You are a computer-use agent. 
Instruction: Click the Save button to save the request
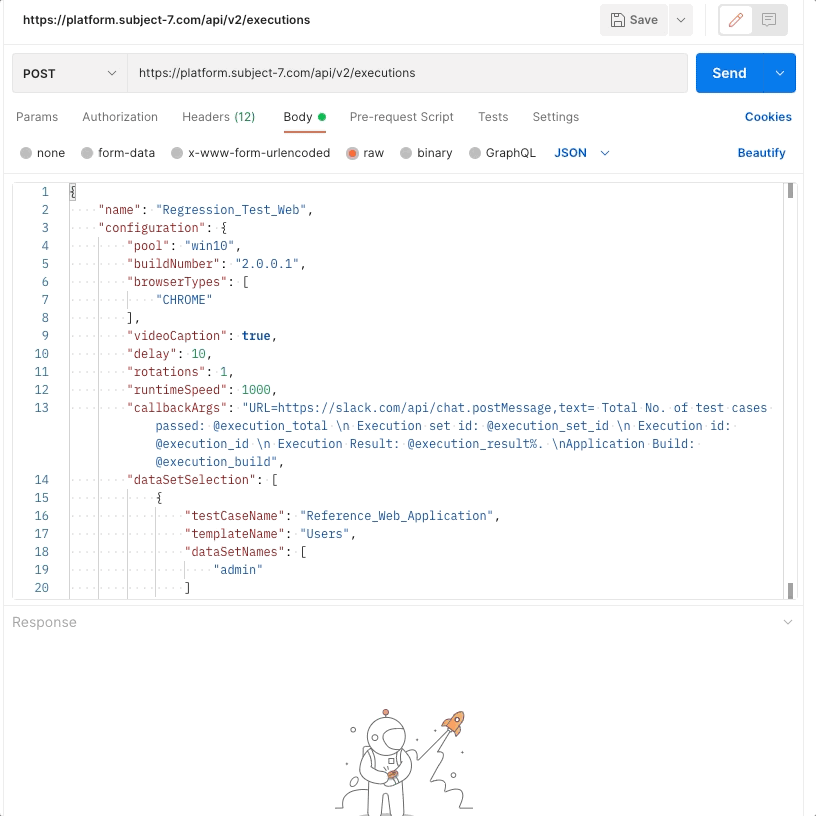tap(633, 21)
